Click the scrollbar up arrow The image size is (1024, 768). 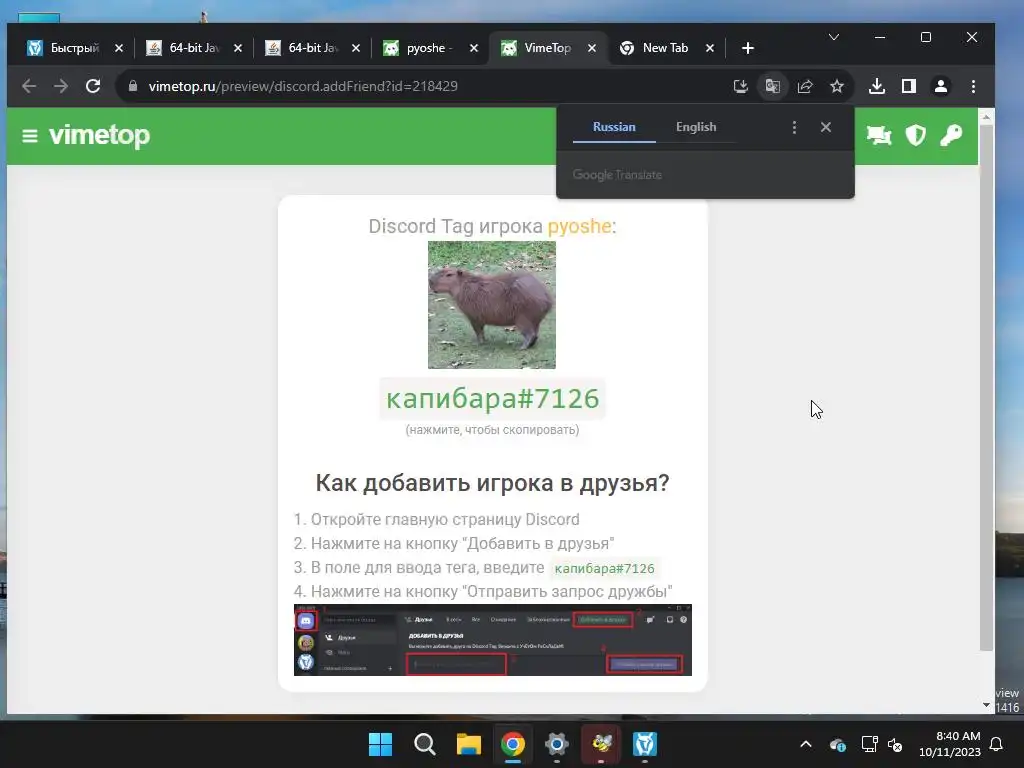coord(986,116)
